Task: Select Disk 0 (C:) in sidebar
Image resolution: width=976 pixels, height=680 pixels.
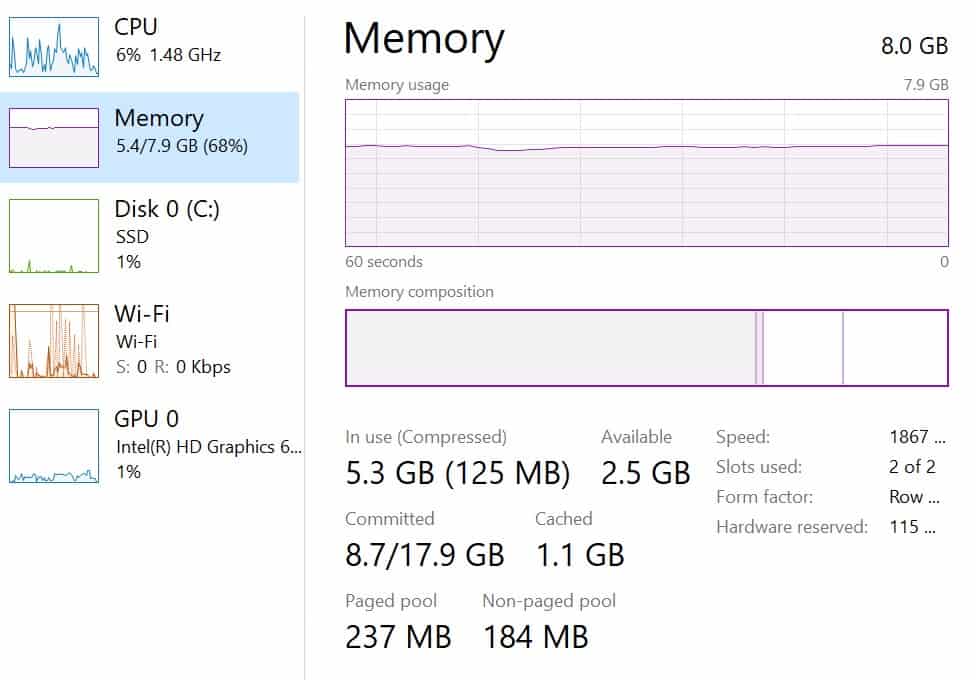Action: 149,235
